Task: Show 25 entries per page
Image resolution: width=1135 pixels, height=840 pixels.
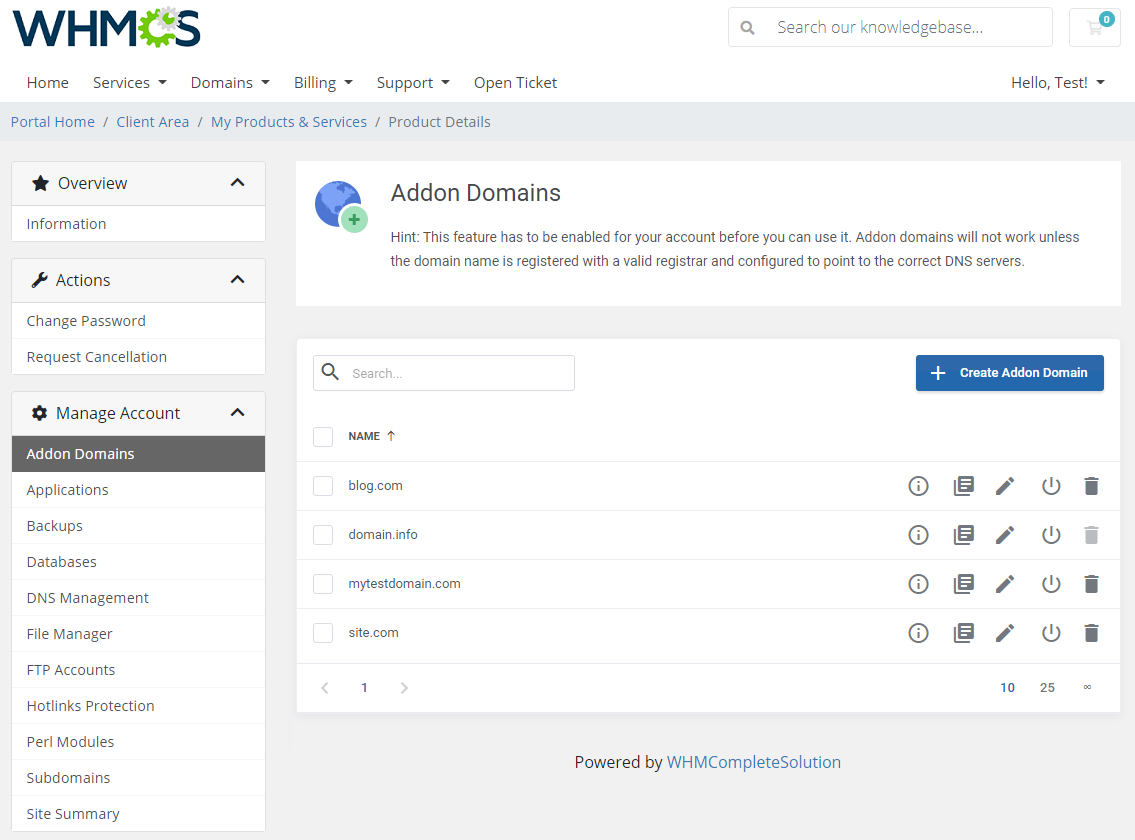Action: [x=1047, y=688]
